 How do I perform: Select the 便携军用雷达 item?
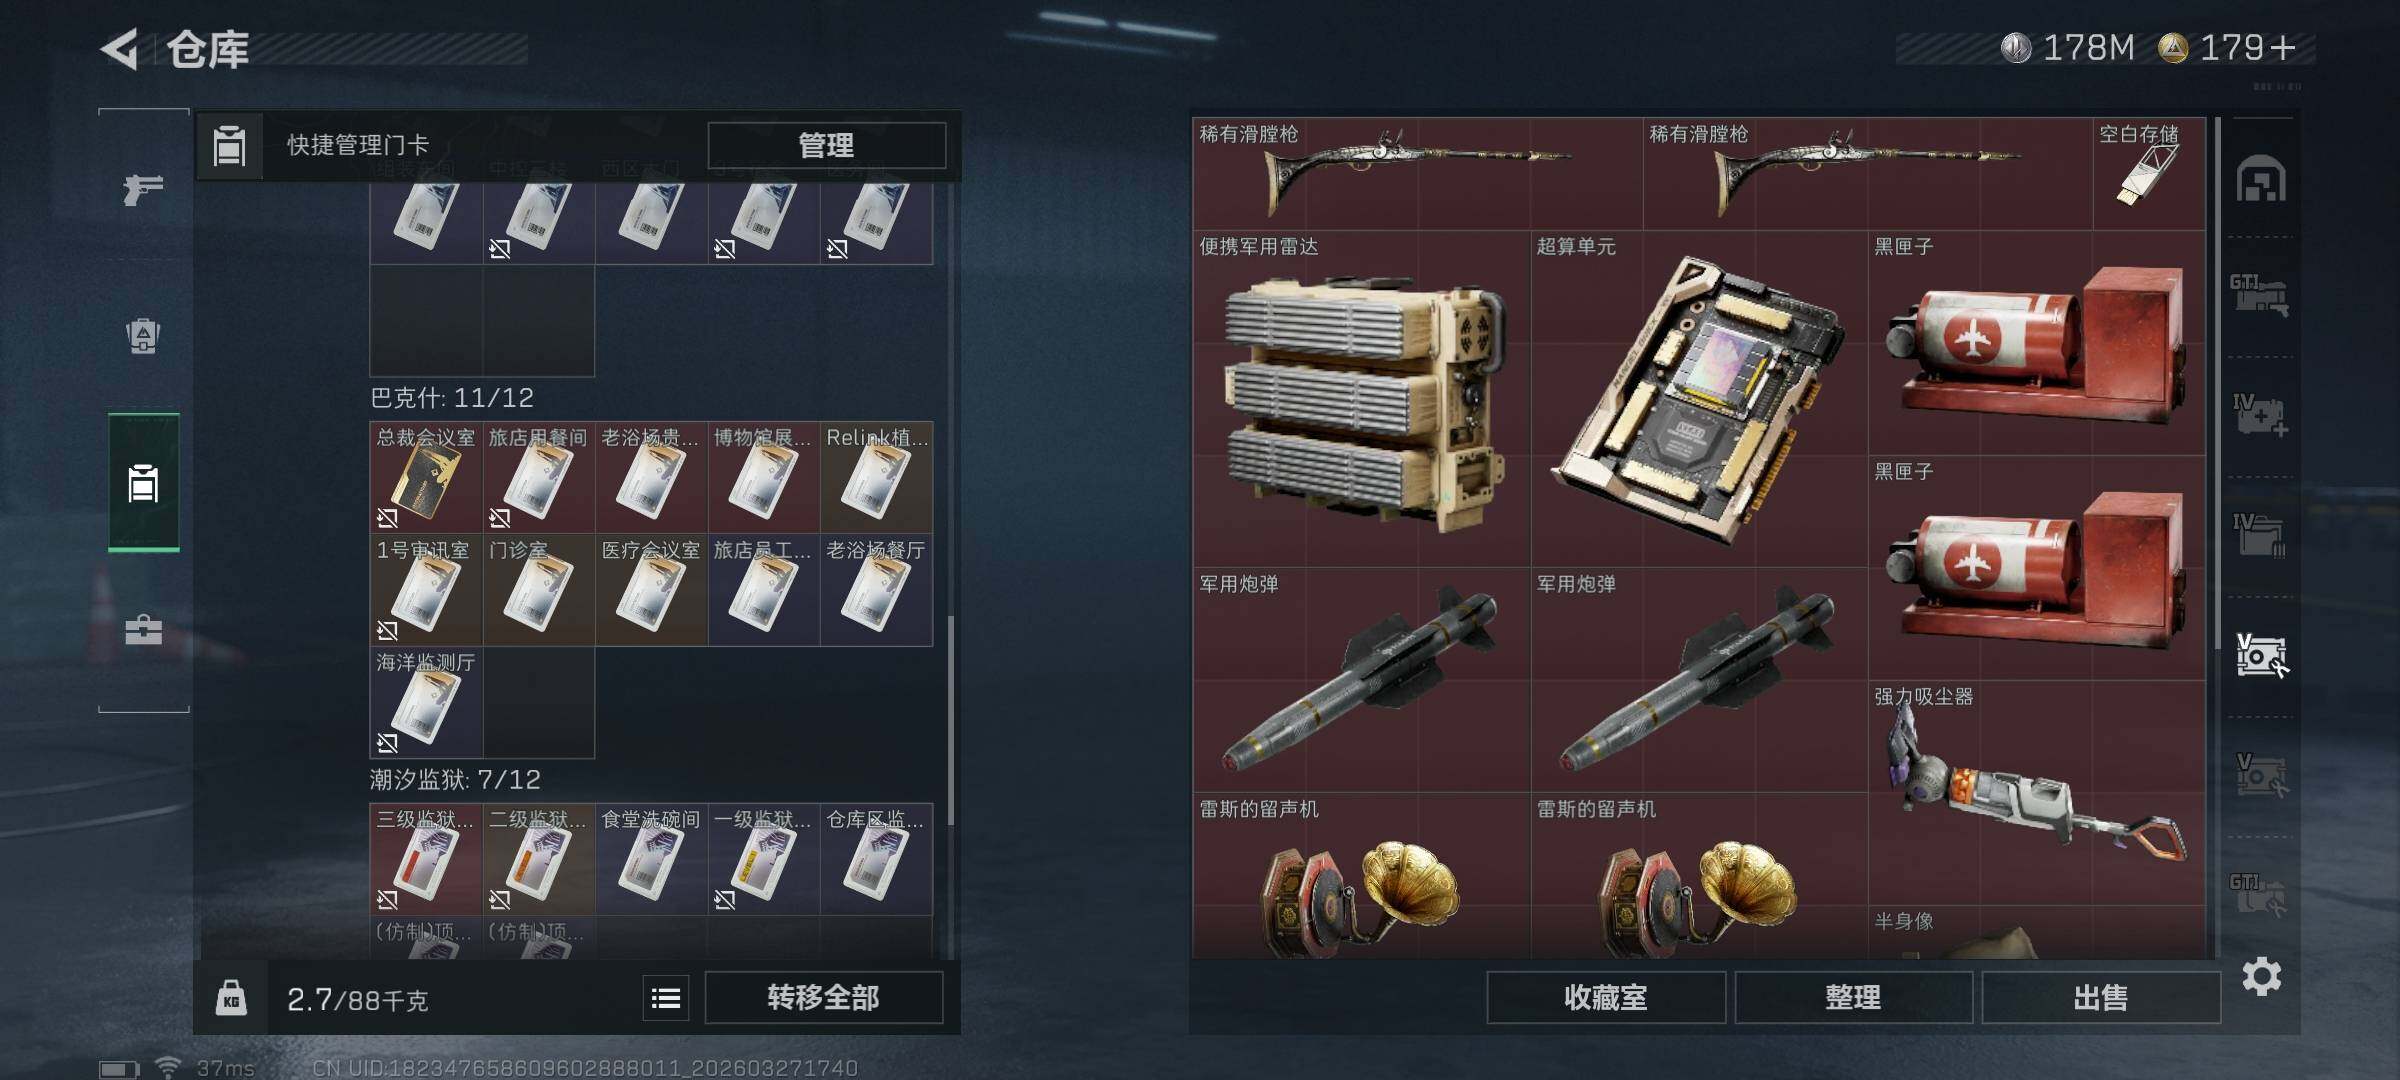click(1361, 400)
